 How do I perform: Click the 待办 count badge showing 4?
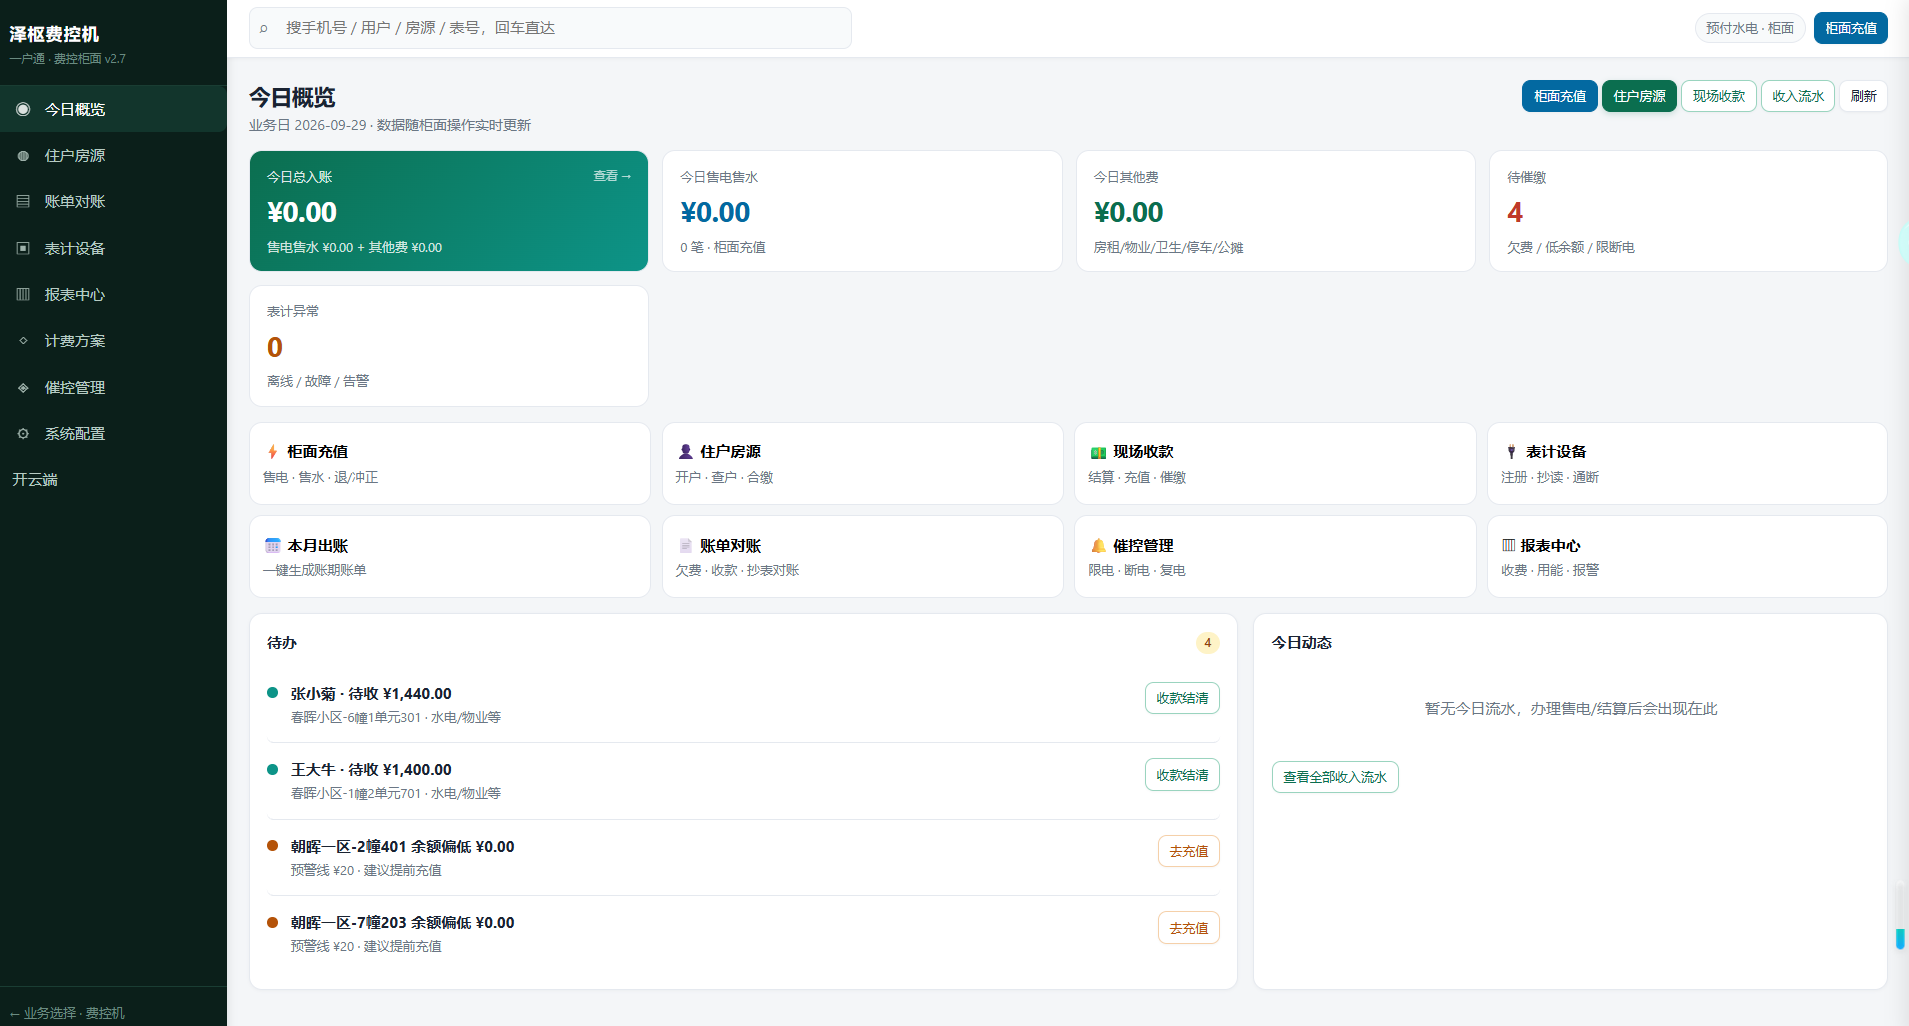(x=1207, y=643)
